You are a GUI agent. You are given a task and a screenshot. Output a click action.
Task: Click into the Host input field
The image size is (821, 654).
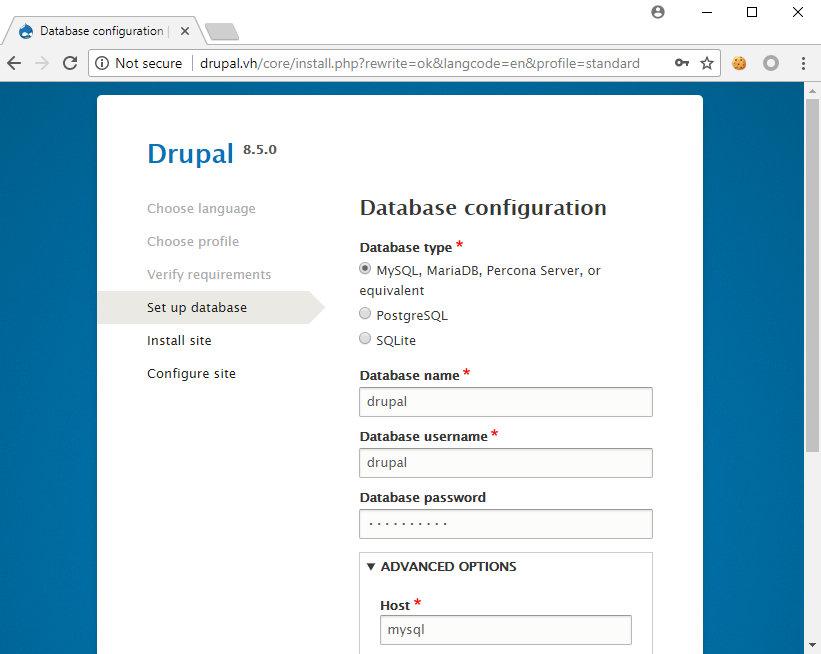tap(505, 630)
